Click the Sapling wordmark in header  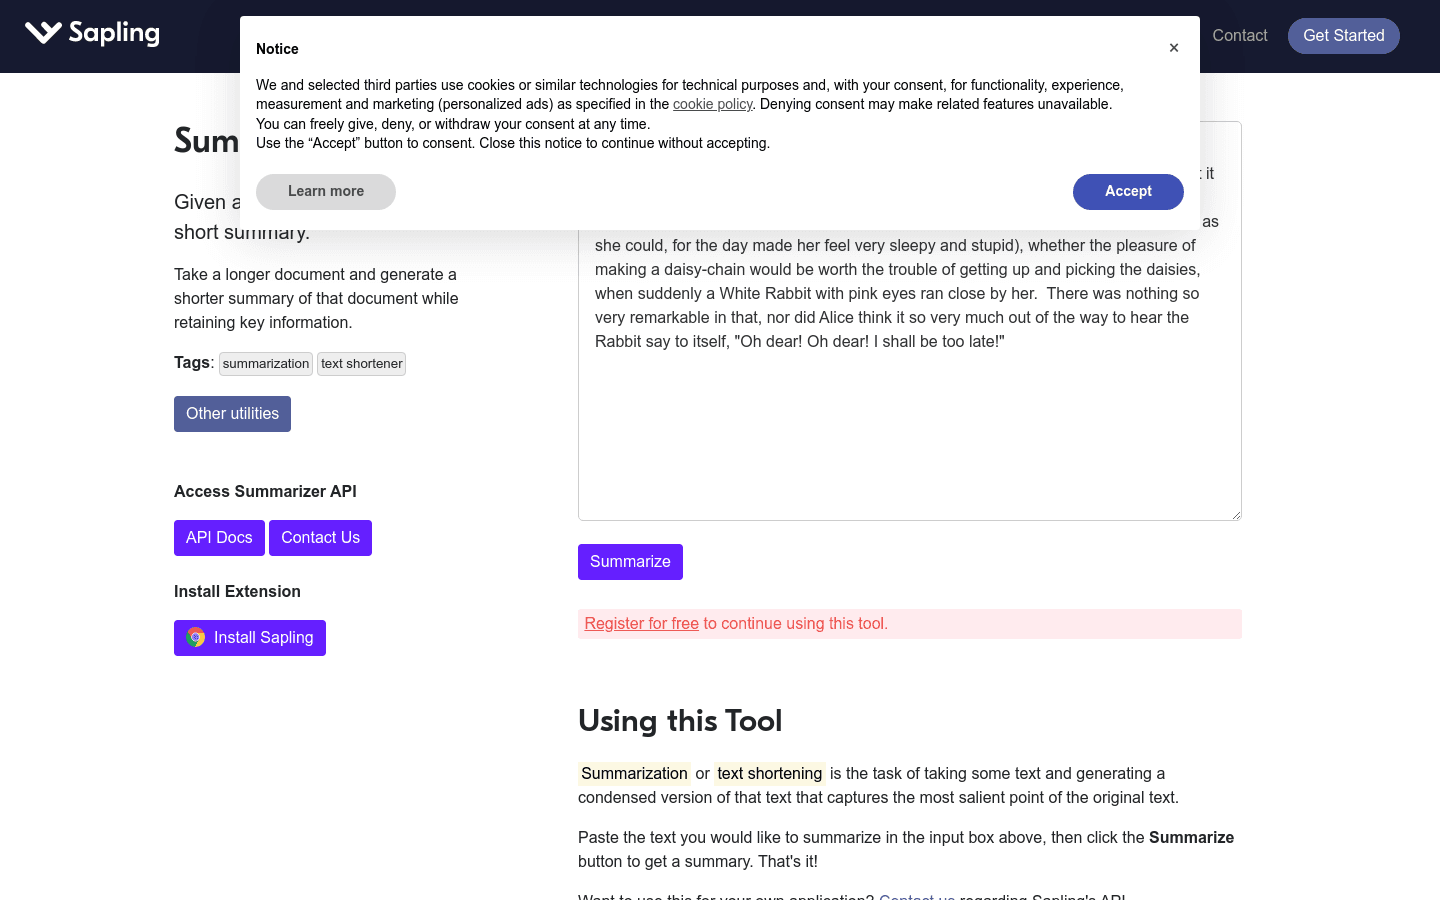(x=114, y=34)
